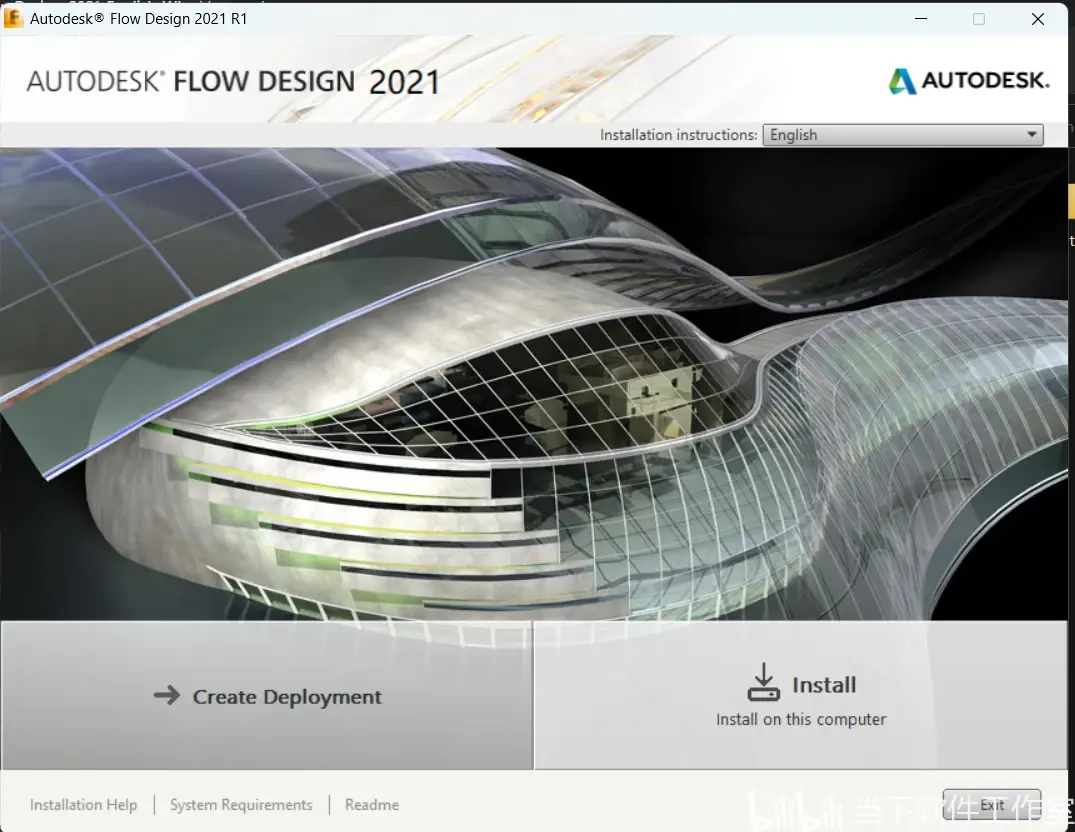The image size is (1075, 832).
Task: Click the Autodesk logo in header
Action: click(969, 81)
